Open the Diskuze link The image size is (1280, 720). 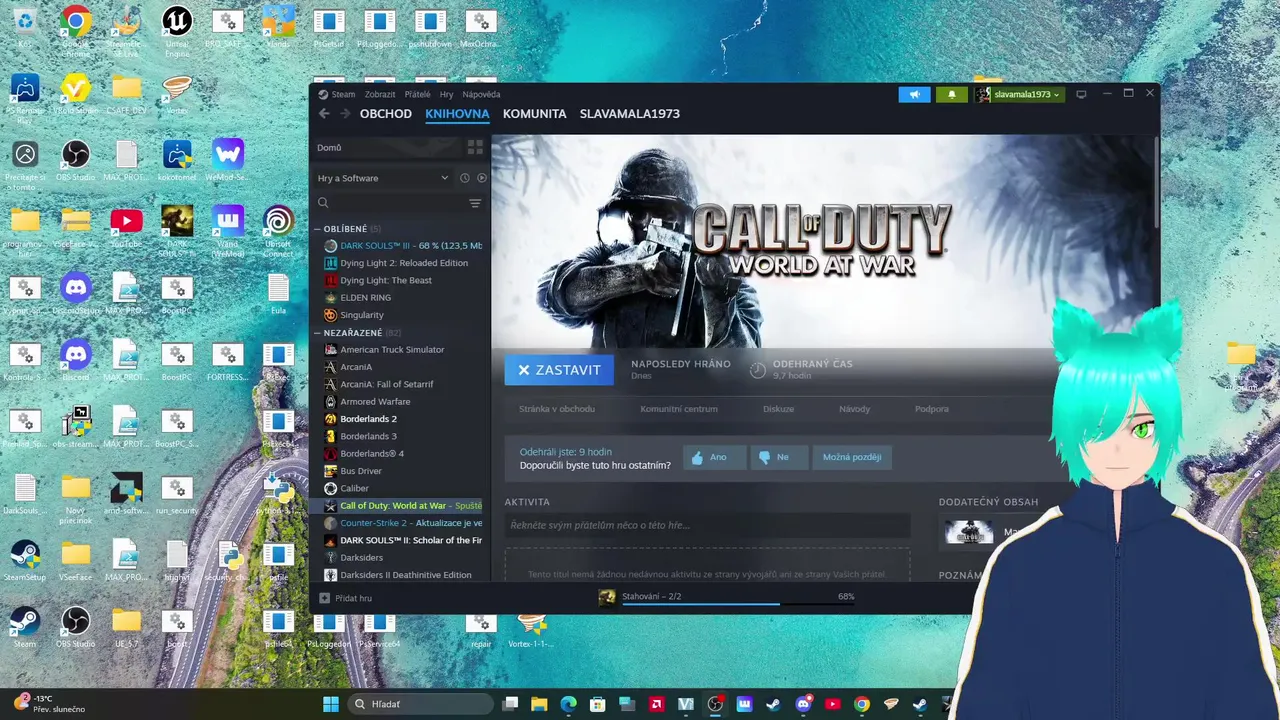[x=779, y=409]
